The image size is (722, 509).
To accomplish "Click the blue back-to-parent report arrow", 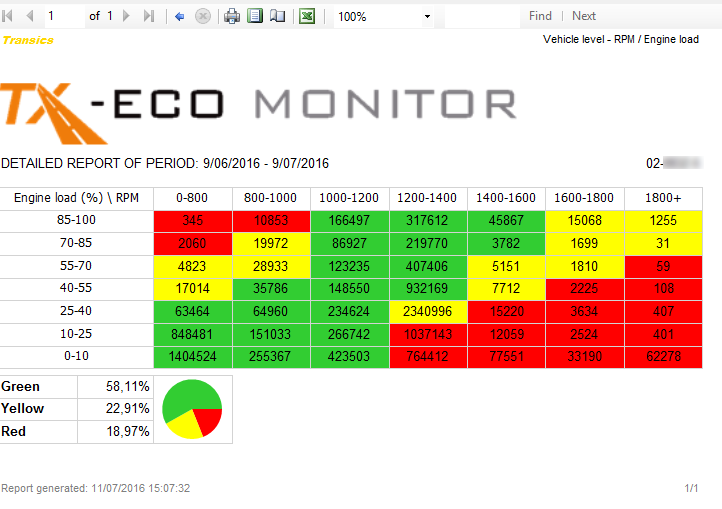I will [180, 16].
